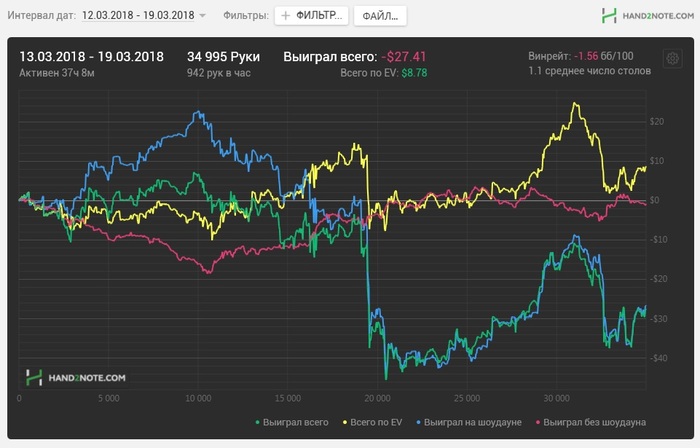
Task: Click the plus icon on filter button
Action: (x=285, y=16)
